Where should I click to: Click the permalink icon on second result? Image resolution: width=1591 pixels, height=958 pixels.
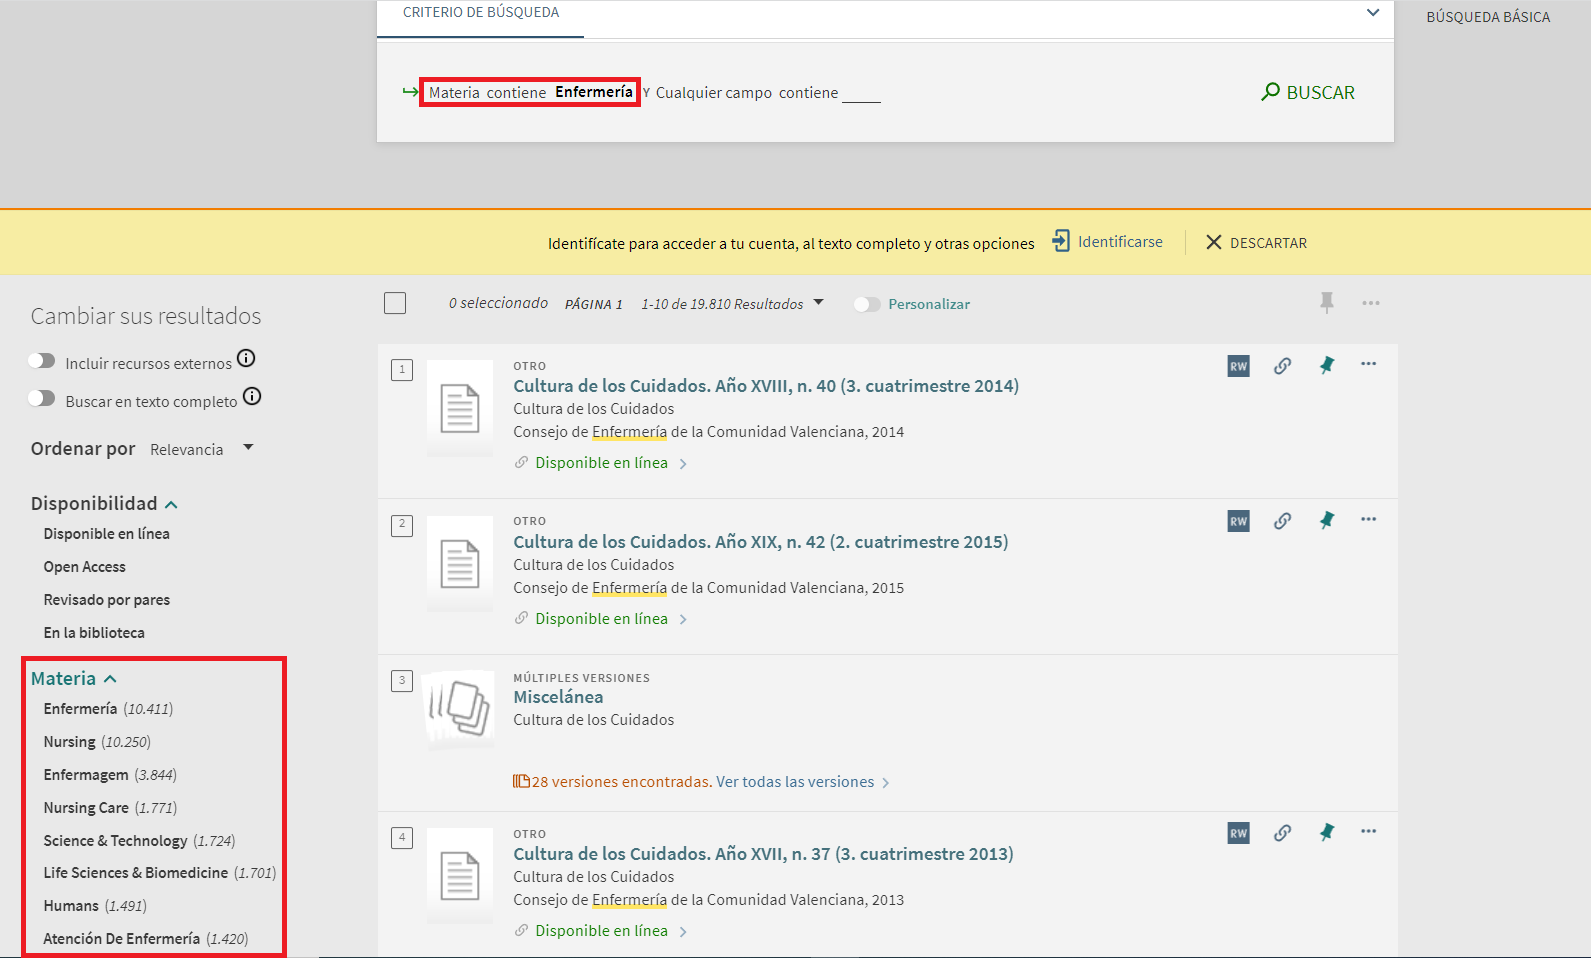(1282, 521)
